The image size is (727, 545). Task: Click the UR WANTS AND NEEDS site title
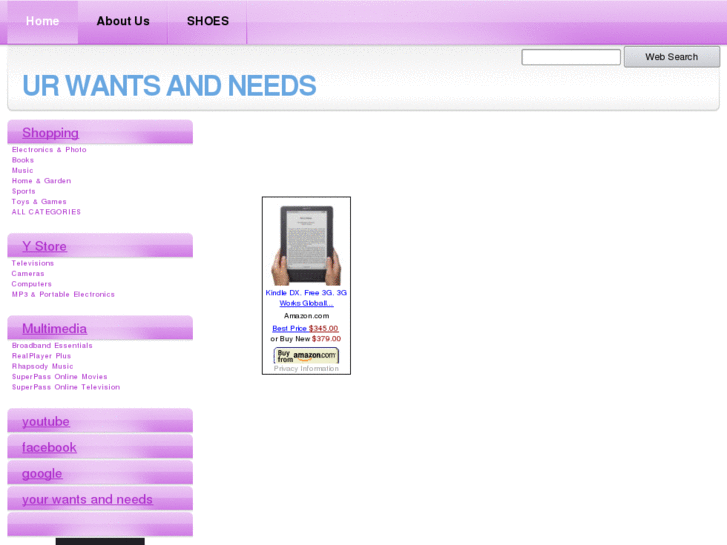(169, 86)
